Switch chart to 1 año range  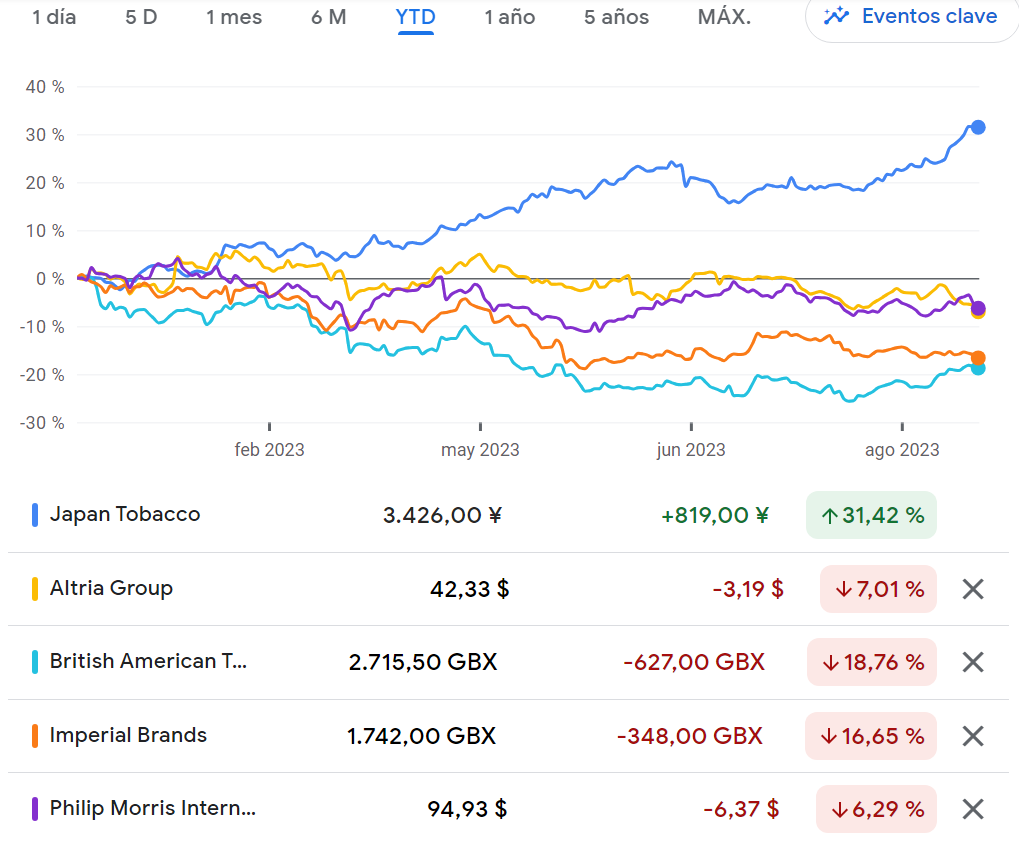[x=510, y=17]
